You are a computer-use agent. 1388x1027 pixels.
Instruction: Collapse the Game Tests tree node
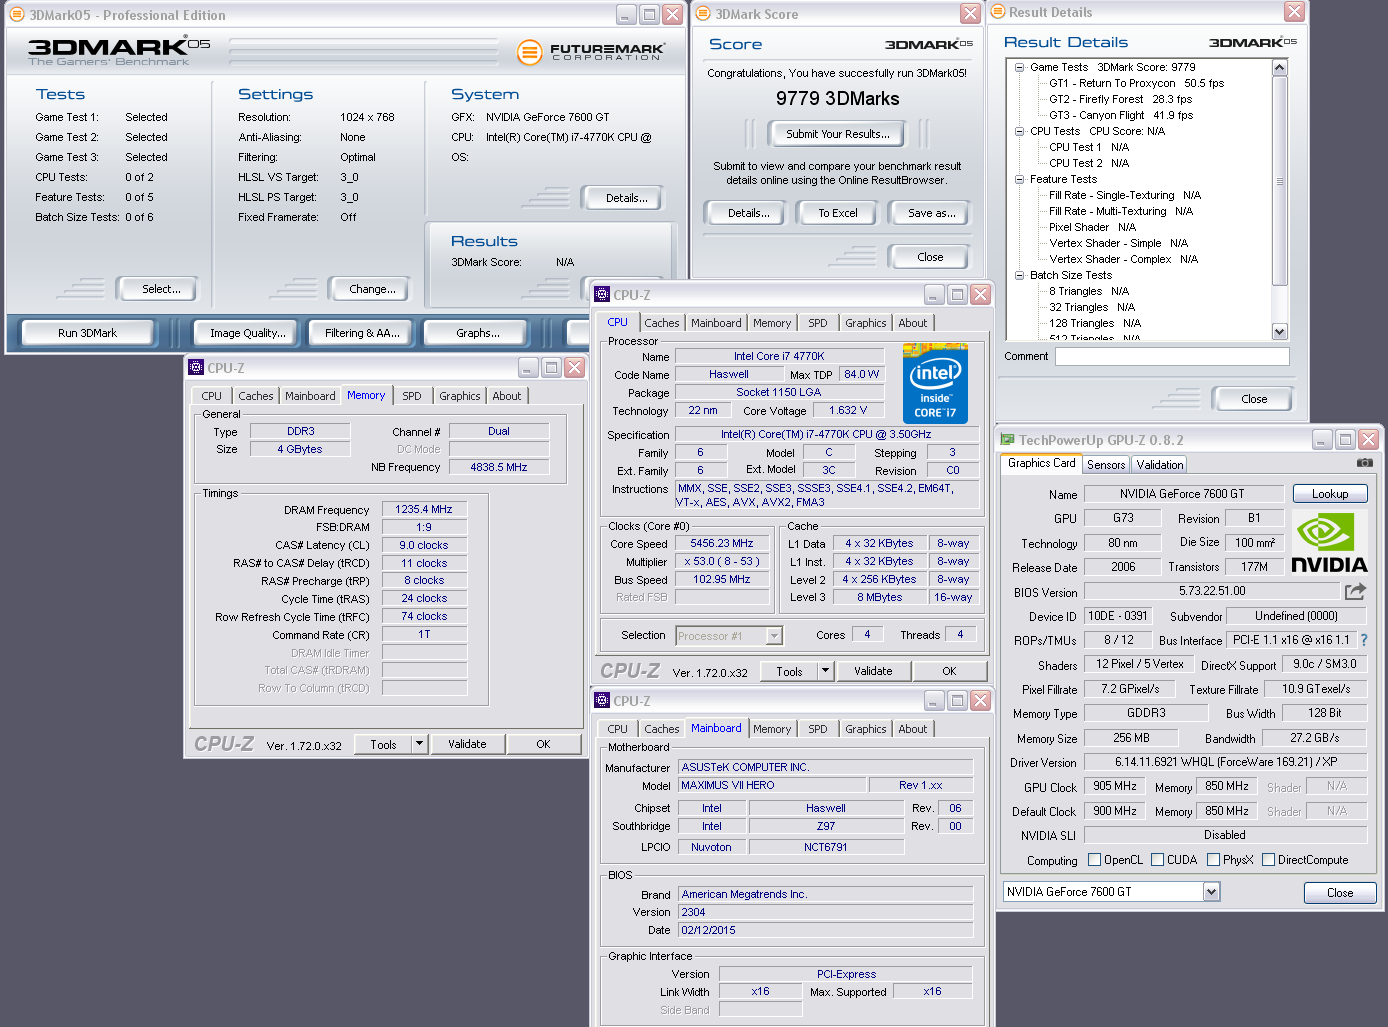(x=1019, y=68)
